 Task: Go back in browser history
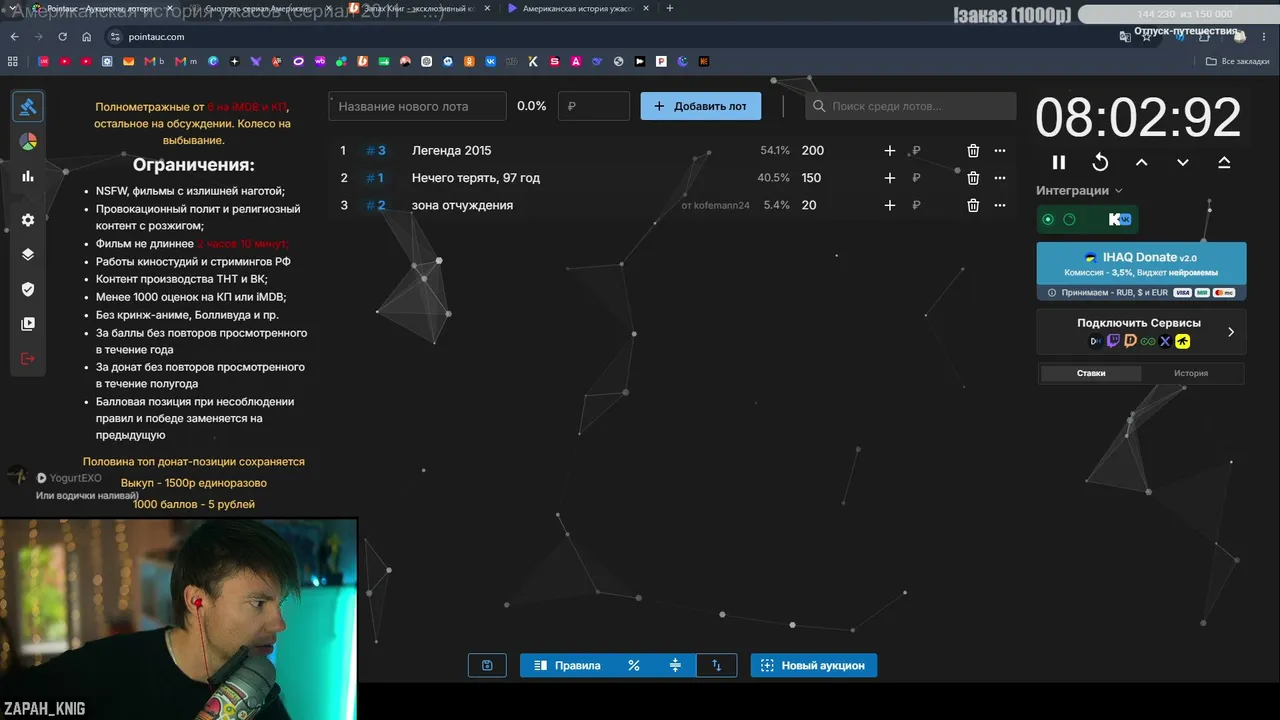coord(14,37)
